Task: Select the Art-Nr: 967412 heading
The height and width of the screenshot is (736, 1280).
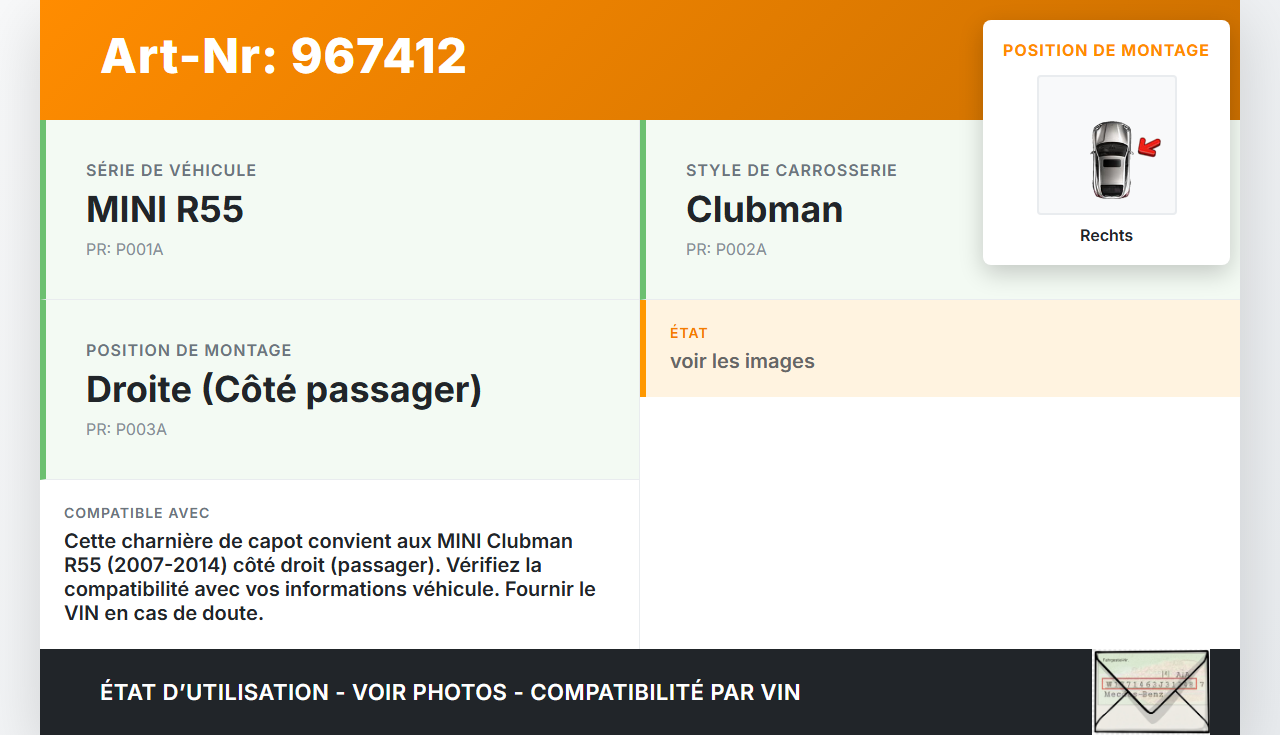Action: 283,56
